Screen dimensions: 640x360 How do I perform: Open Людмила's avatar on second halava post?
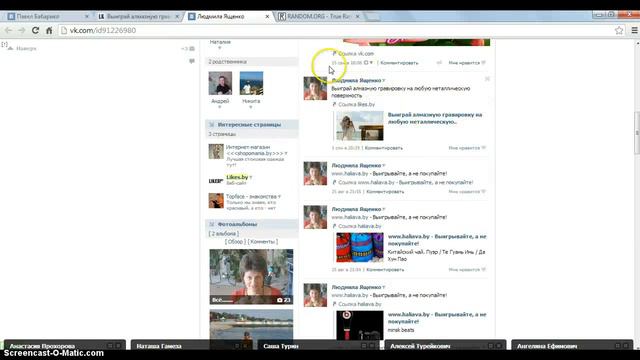[315, 217]
